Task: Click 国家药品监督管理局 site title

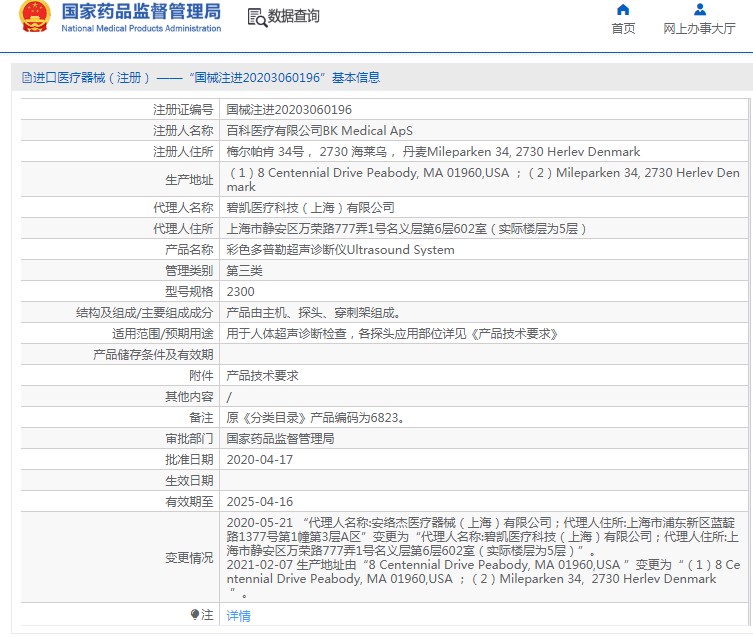Action: 141,11
